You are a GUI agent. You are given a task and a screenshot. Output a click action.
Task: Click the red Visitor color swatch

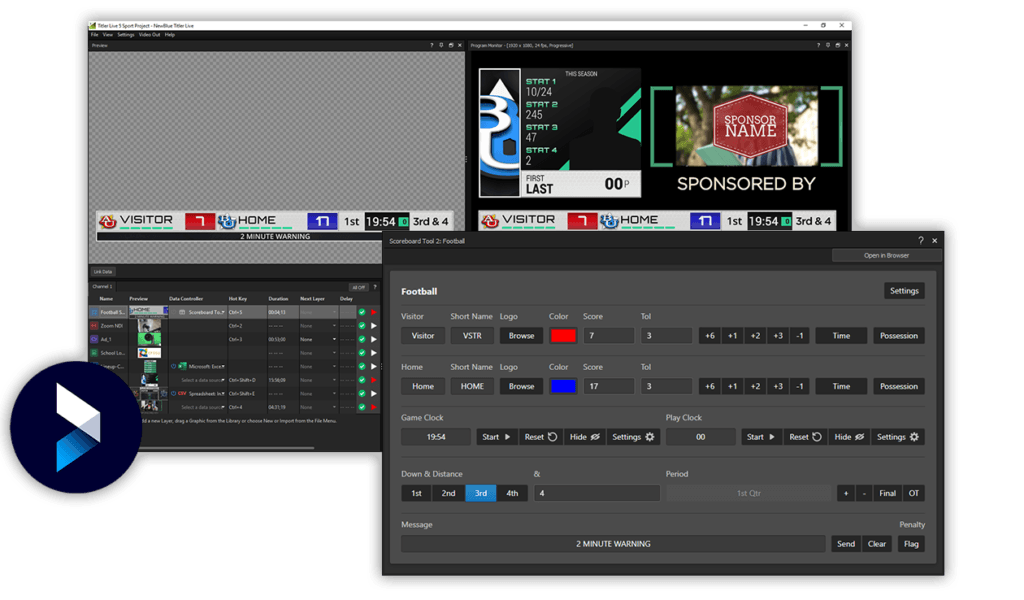tap(564, 335)
